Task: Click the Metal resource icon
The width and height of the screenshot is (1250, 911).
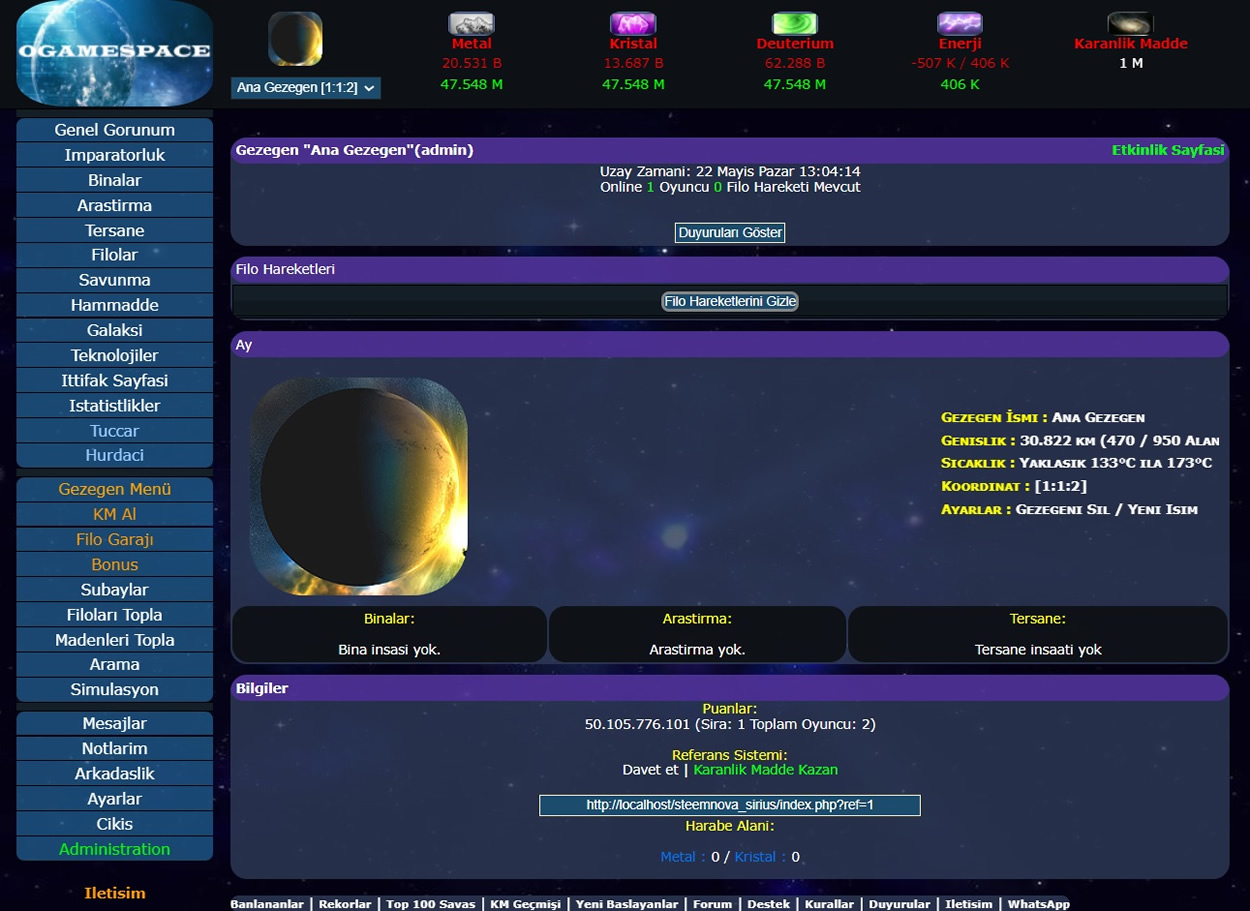Action: 471,24
